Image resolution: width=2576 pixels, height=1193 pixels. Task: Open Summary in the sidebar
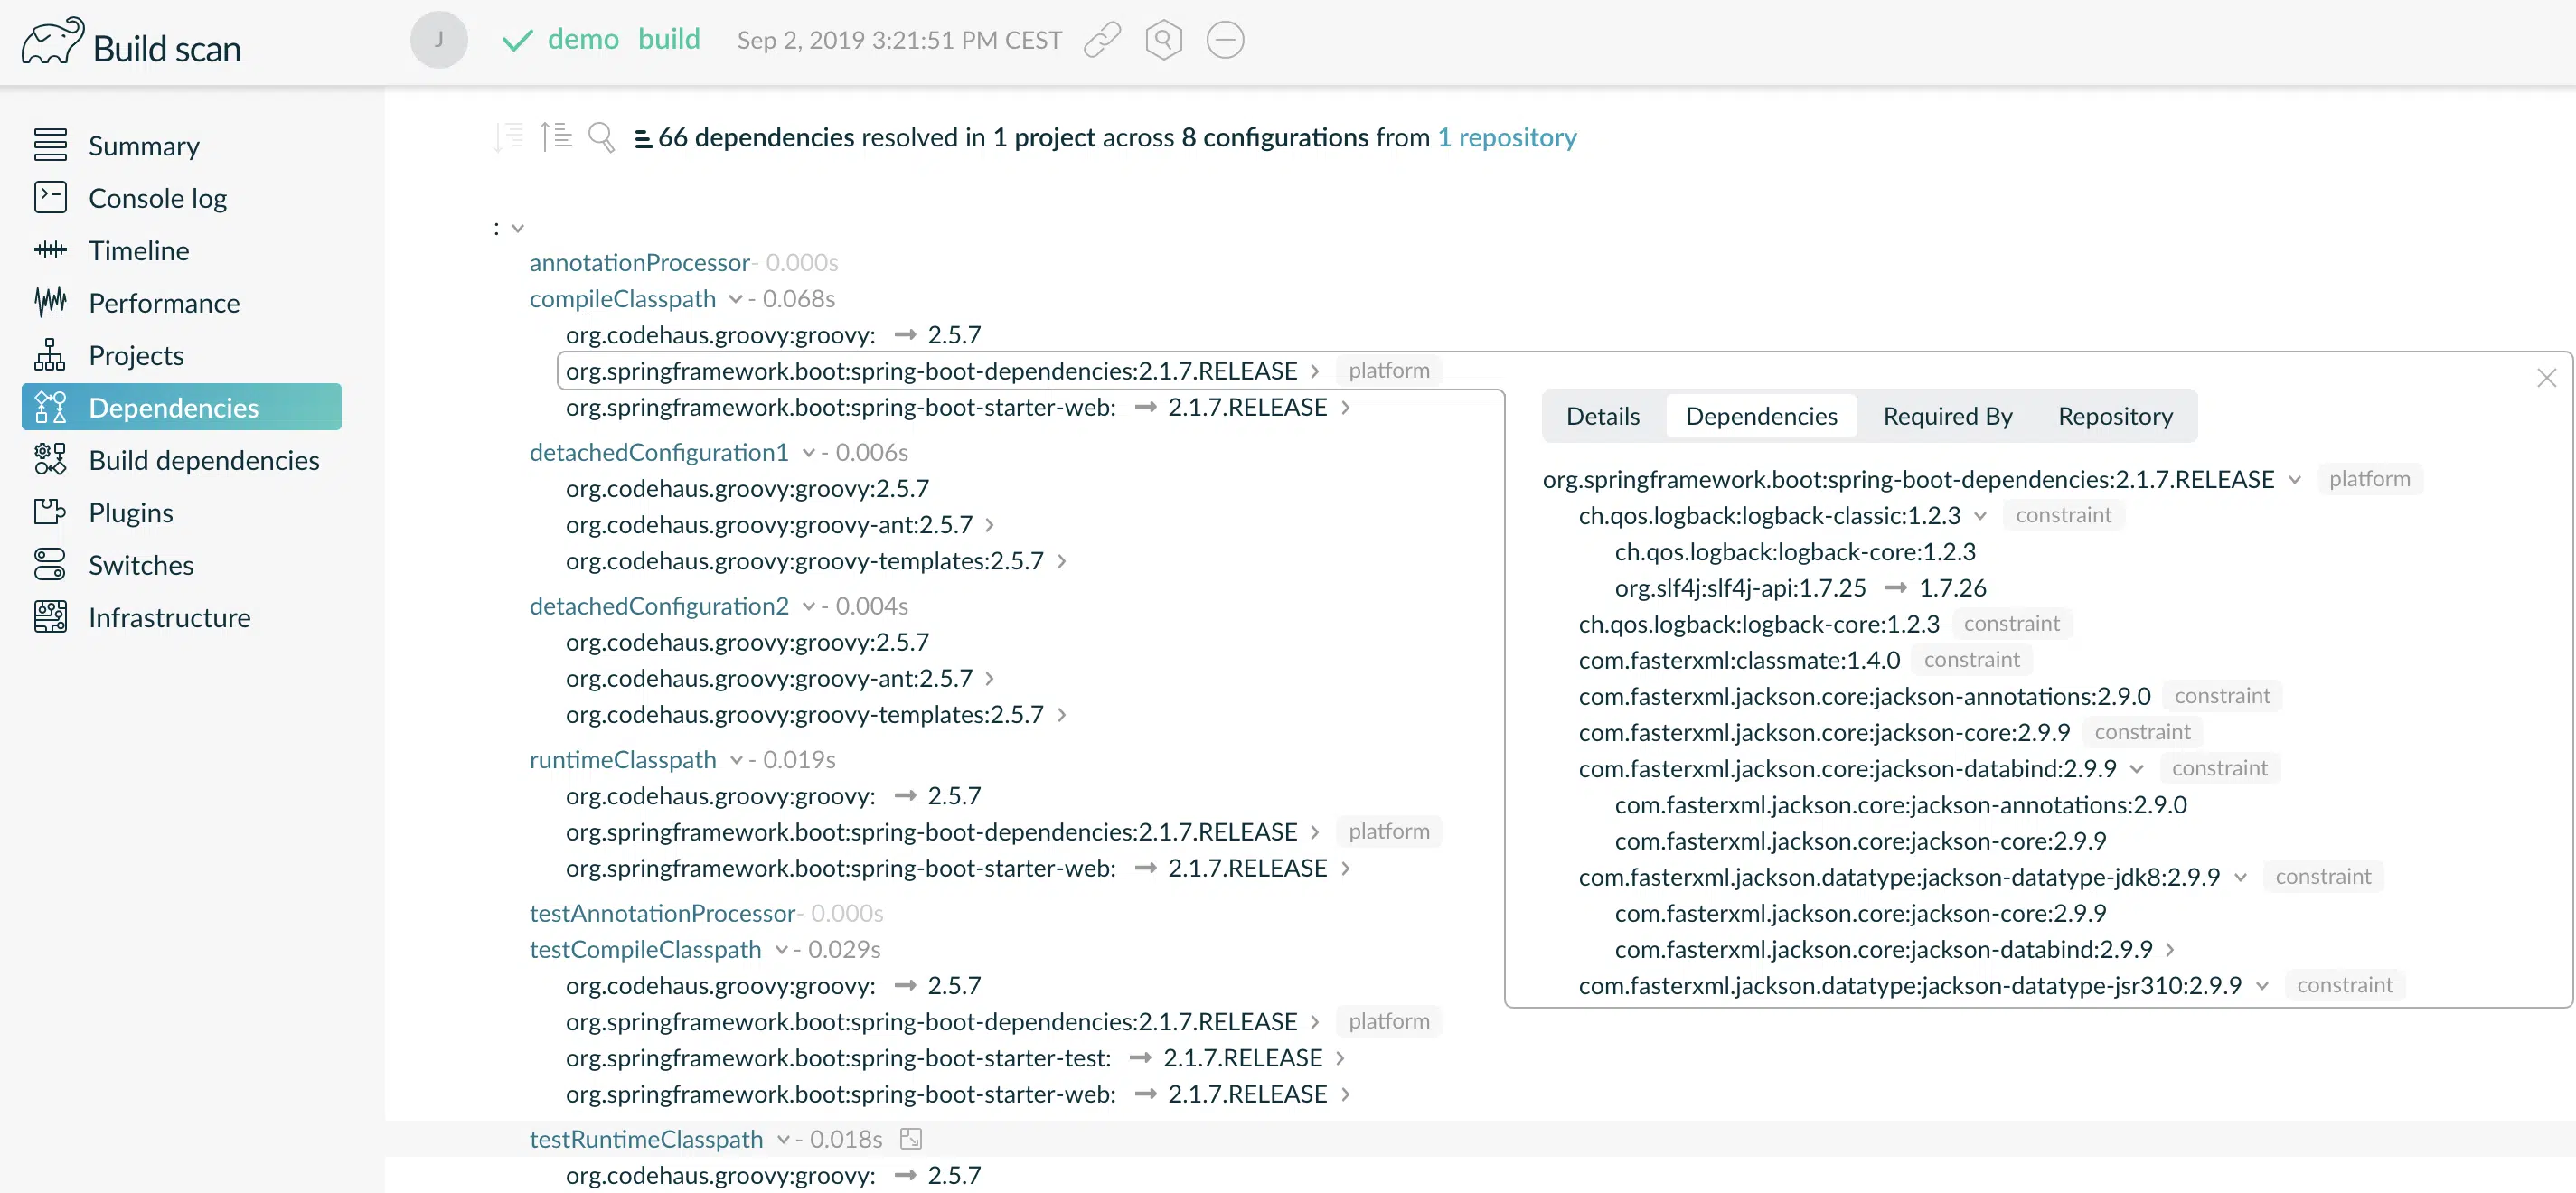pos(144,145)
